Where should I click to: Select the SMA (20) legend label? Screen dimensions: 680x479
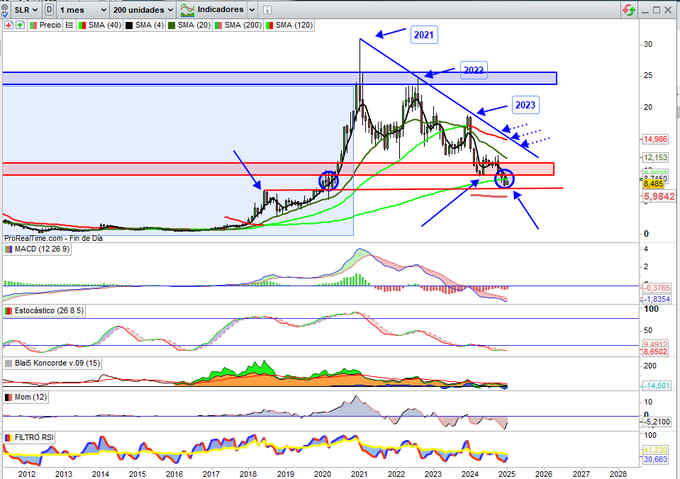(193, 25)
